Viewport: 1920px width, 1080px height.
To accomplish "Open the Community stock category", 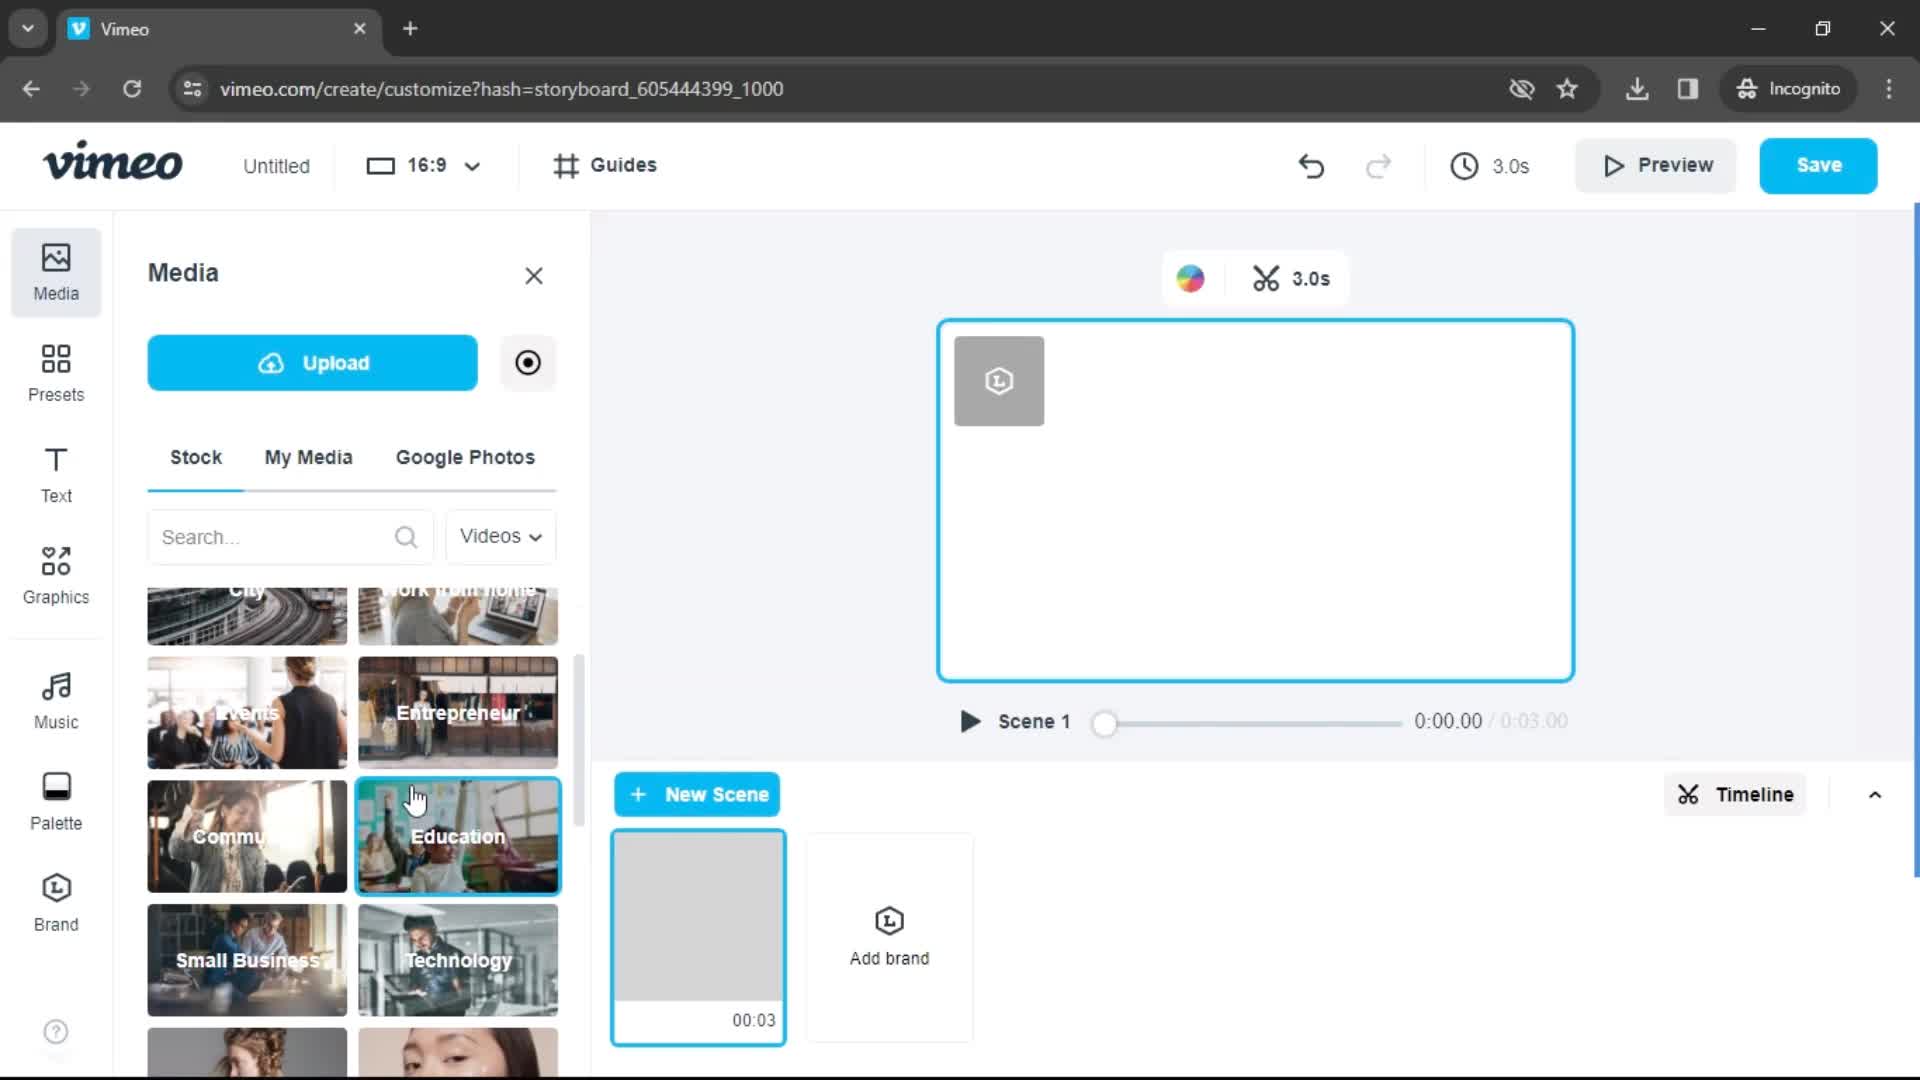I will 247,836.
